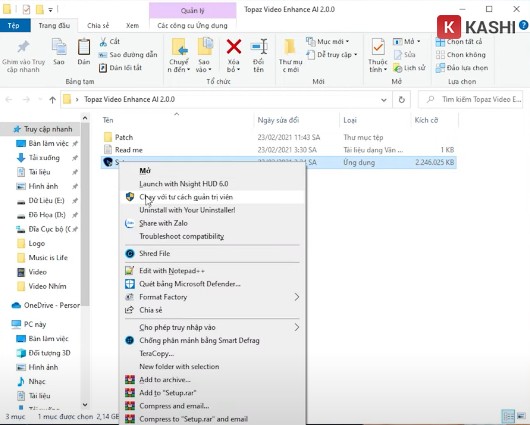Viewport: 530px width, 425px height.
Task: Expand the address bar history dropdown
Action: [x=384, y=100]
